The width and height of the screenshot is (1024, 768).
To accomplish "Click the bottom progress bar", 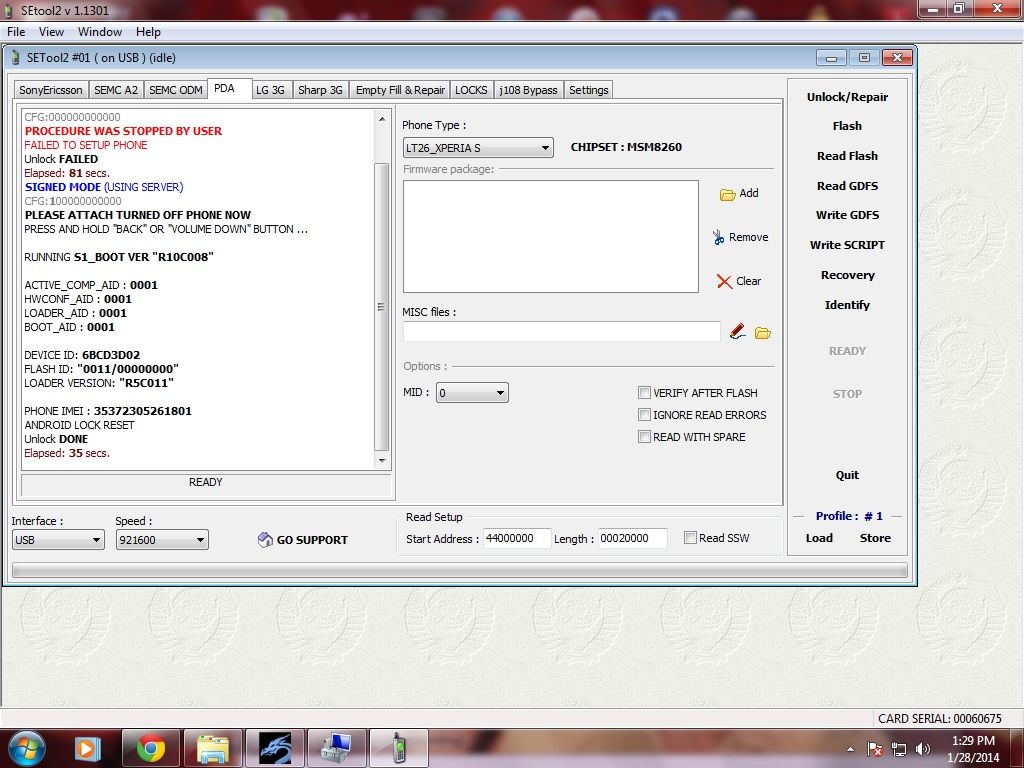I will 460,571.
